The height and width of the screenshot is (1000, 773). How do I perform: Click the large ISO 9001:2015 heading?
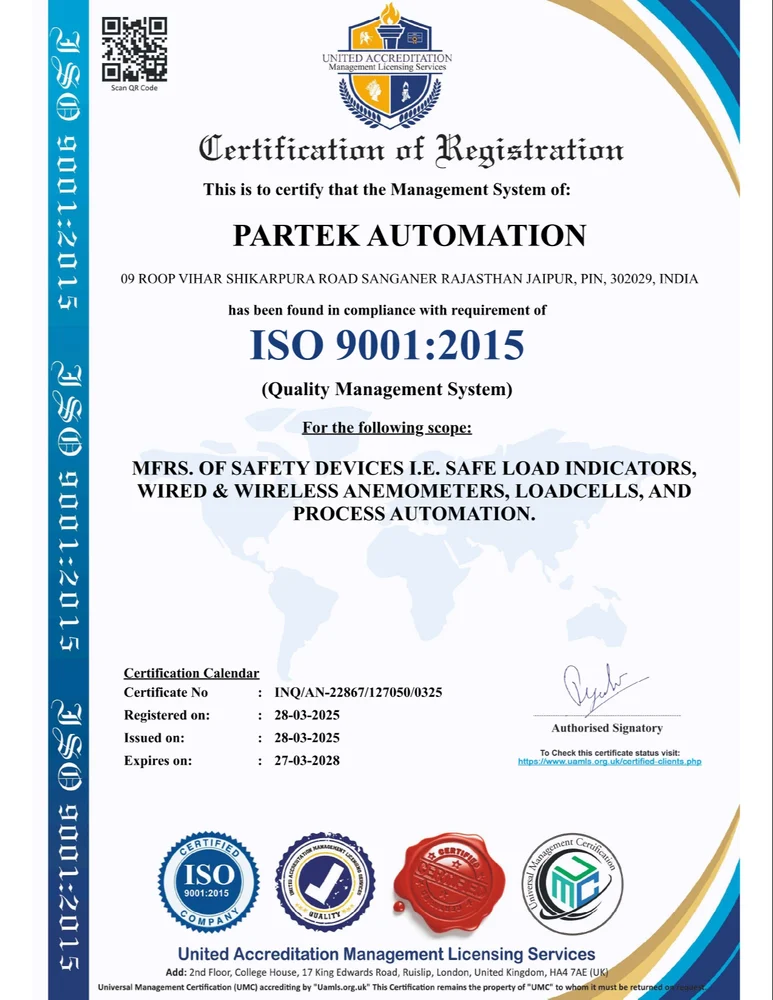tap(387, 345)
